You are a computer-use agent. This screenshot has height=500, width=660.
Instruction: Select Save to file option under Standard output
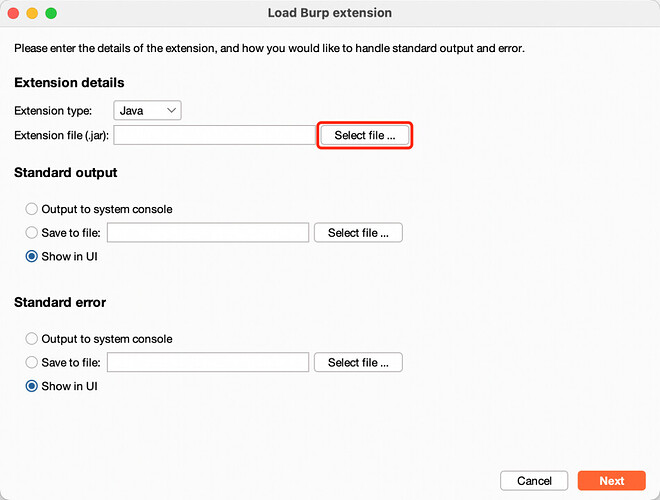pos(33,233)
